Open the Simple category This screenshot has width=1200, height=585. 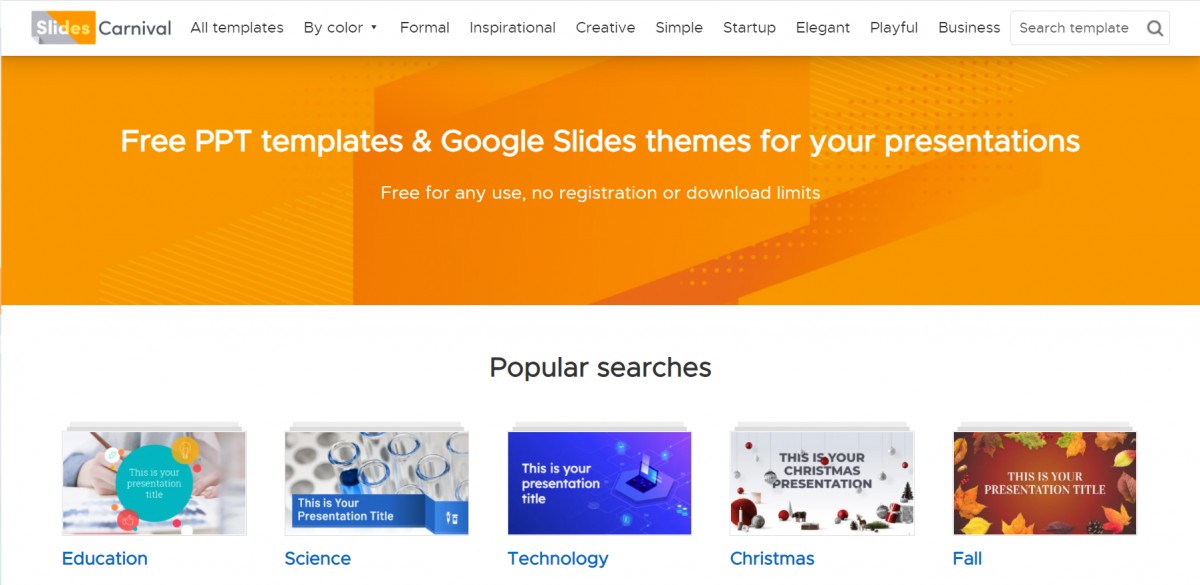coord(679,27)
